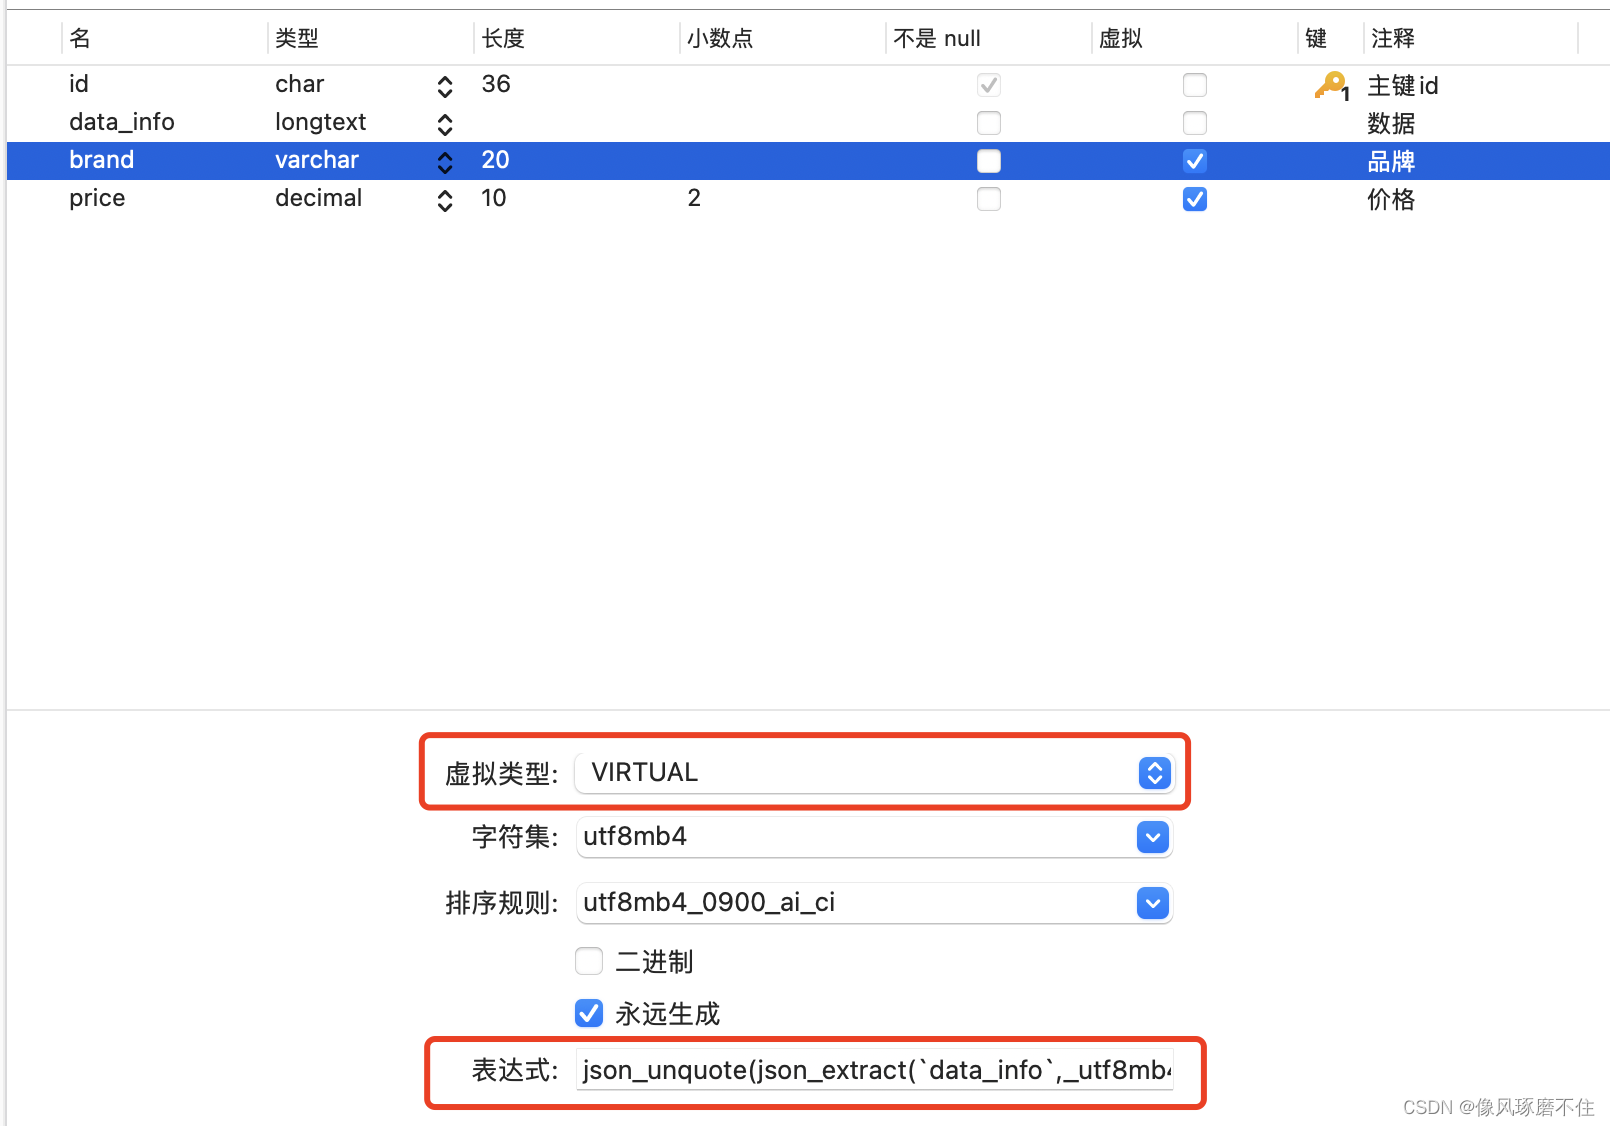1610x1126 pixels.
Task: Click the longtext type cell
Action: (321, 122)
